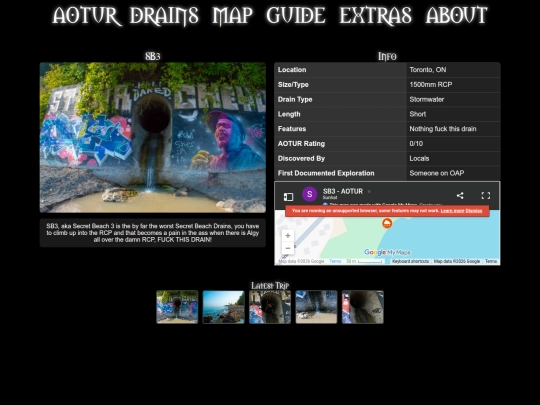The width and height of the screenshot is (540, 405).
Task: Open the Guide page
Action: 296,15
